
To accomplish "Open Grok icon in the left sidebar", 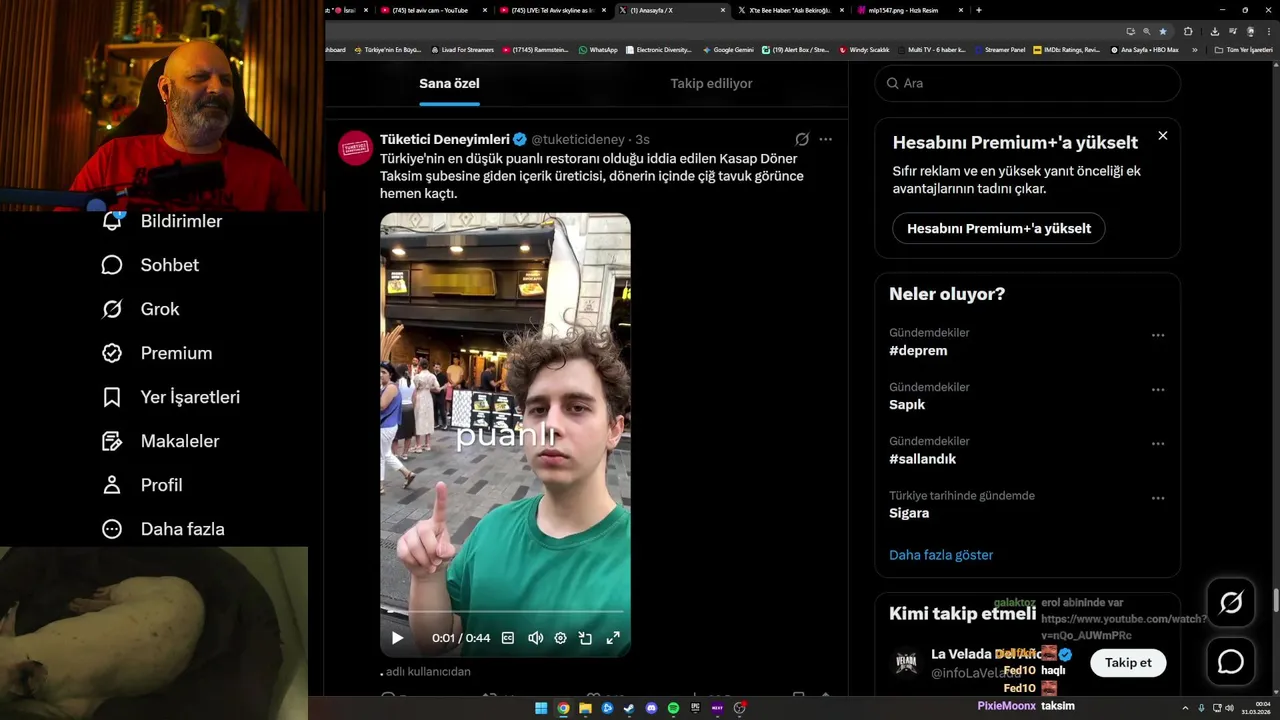I will 112,309.
